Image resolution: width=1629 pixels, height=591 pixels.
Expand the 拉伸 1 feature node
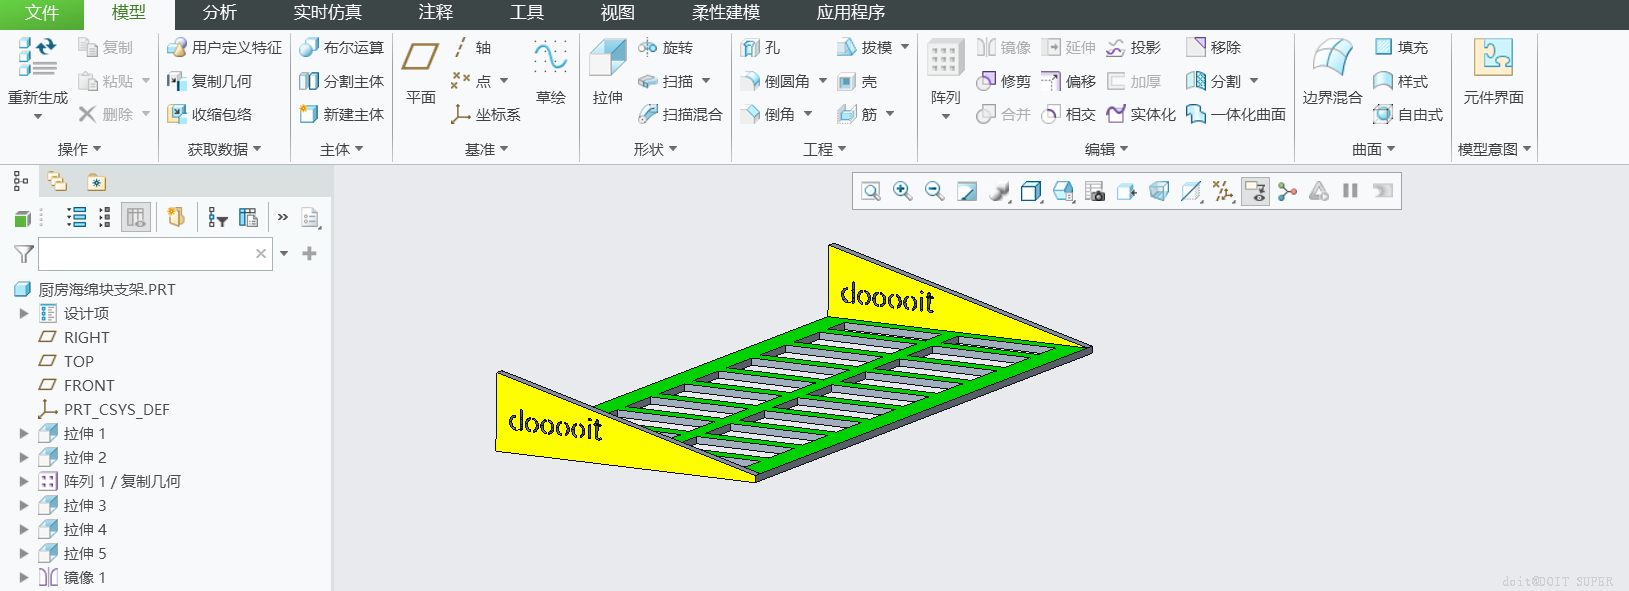click(x=24, y=433)
